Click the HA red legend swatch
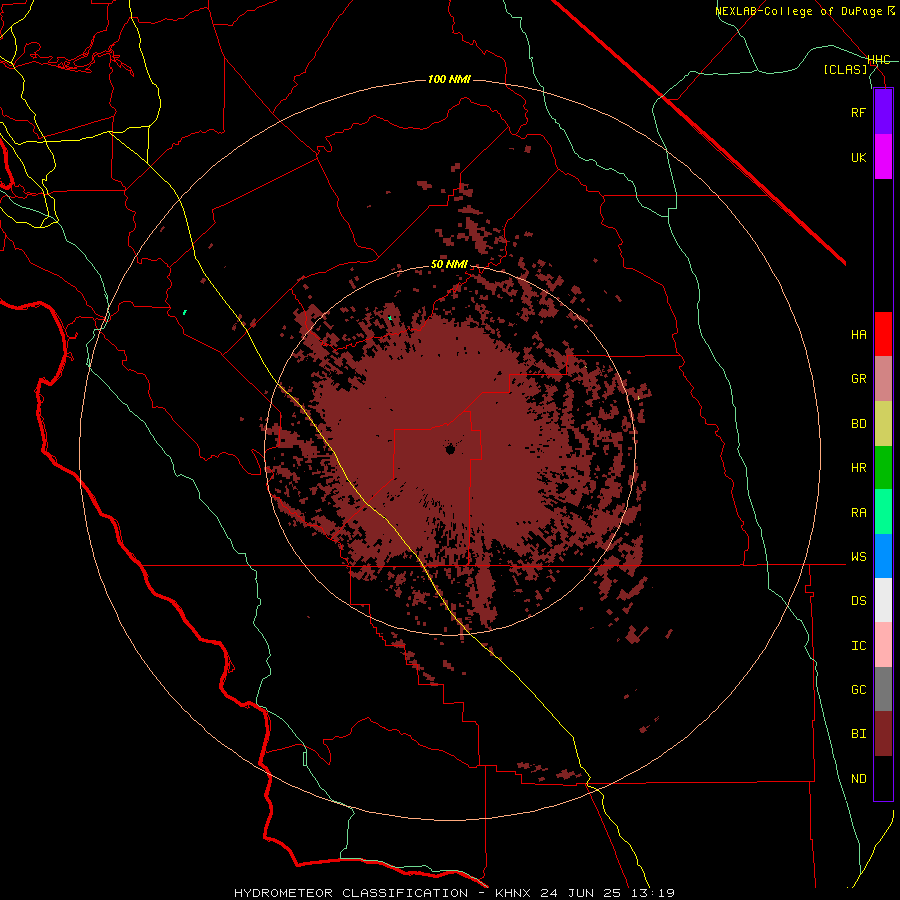This screenshot has height=900, width=900. (x=883, y=334)
